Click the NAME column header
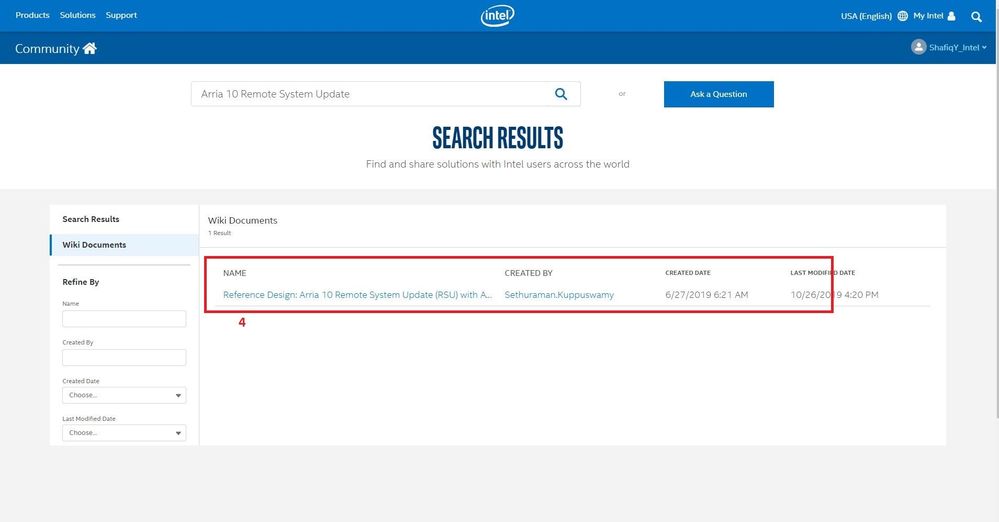The image size is (999, 522). point(234,273)
